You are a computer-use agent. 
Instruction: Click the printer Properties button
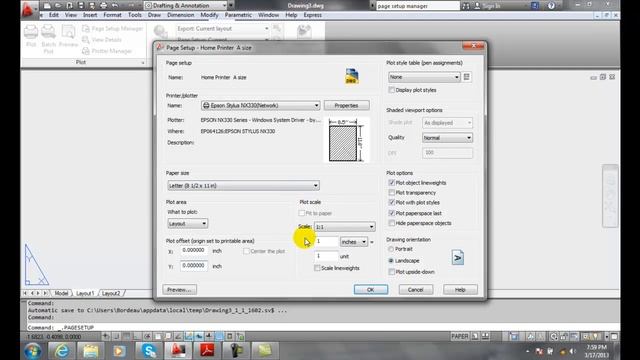[x=347, y=105]
